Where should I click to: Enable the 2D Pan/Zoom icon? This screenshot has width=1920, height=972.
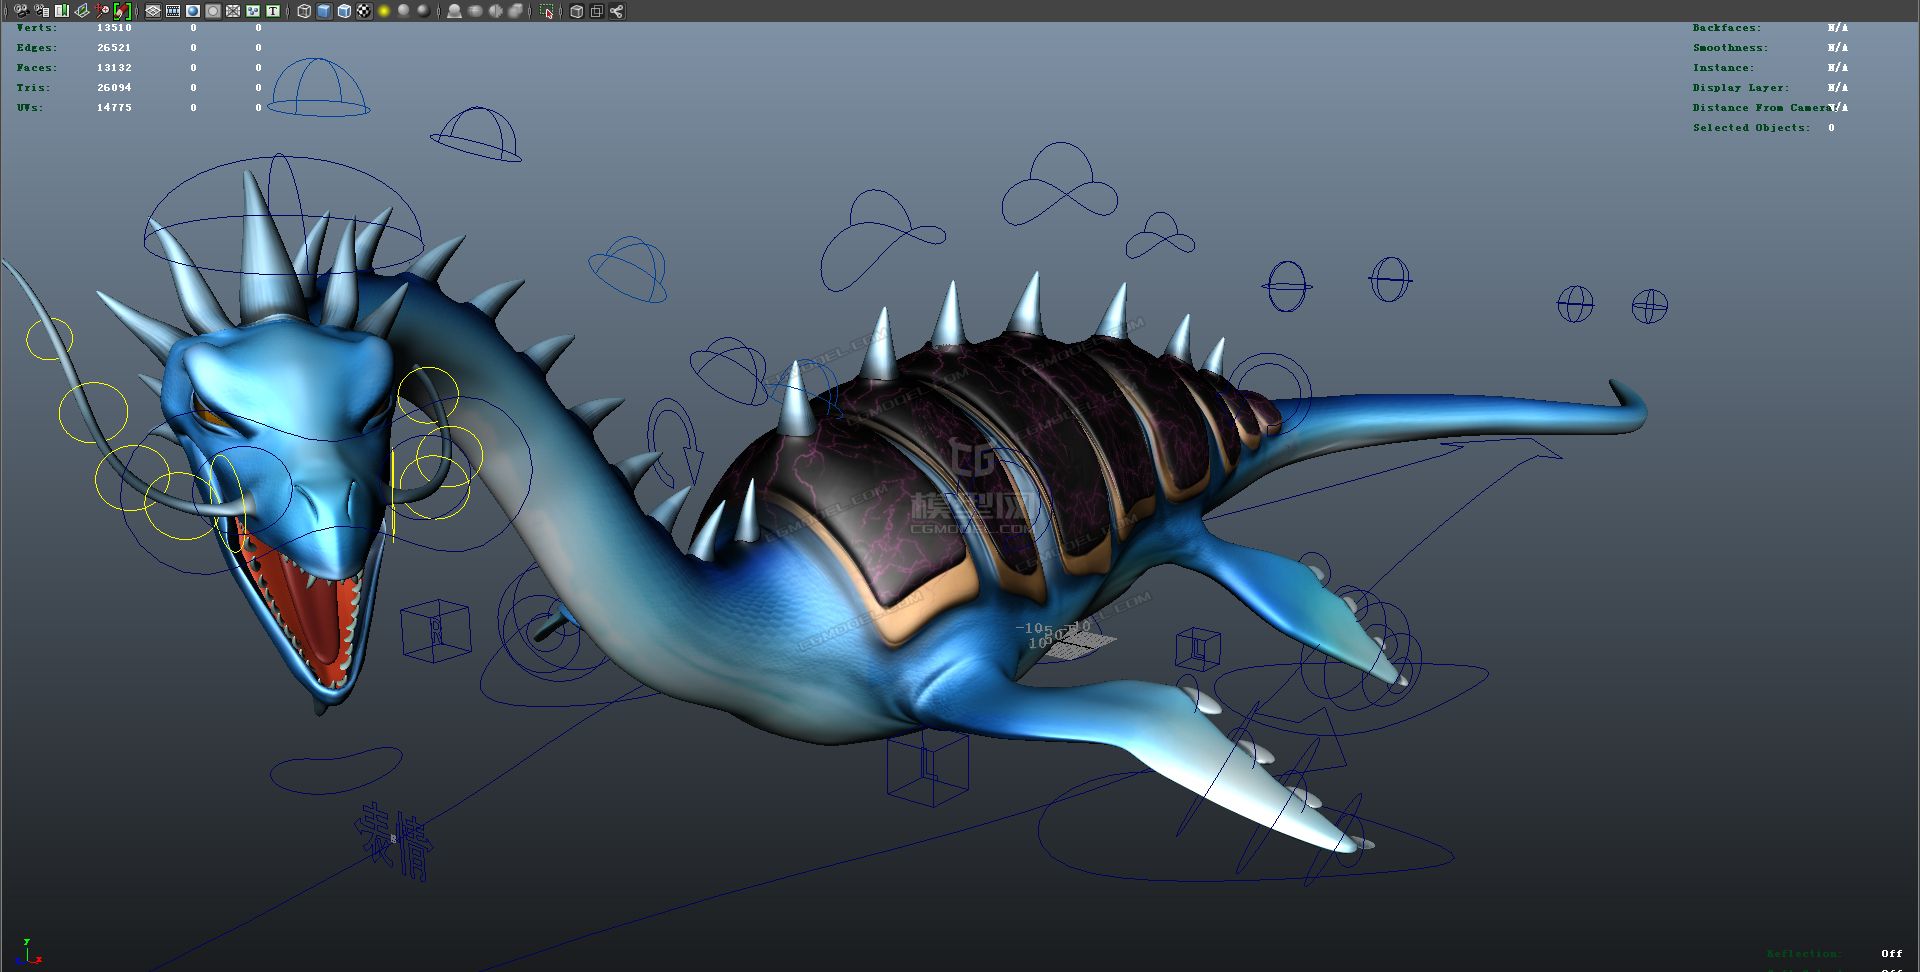click(x=102, y=11)
